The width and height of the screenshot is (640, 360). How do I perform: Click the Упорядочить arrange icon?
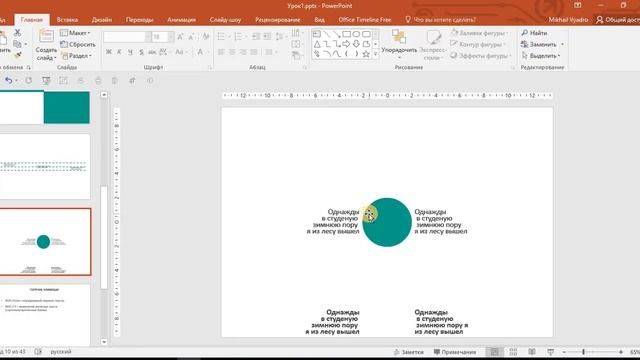[399, 37]
